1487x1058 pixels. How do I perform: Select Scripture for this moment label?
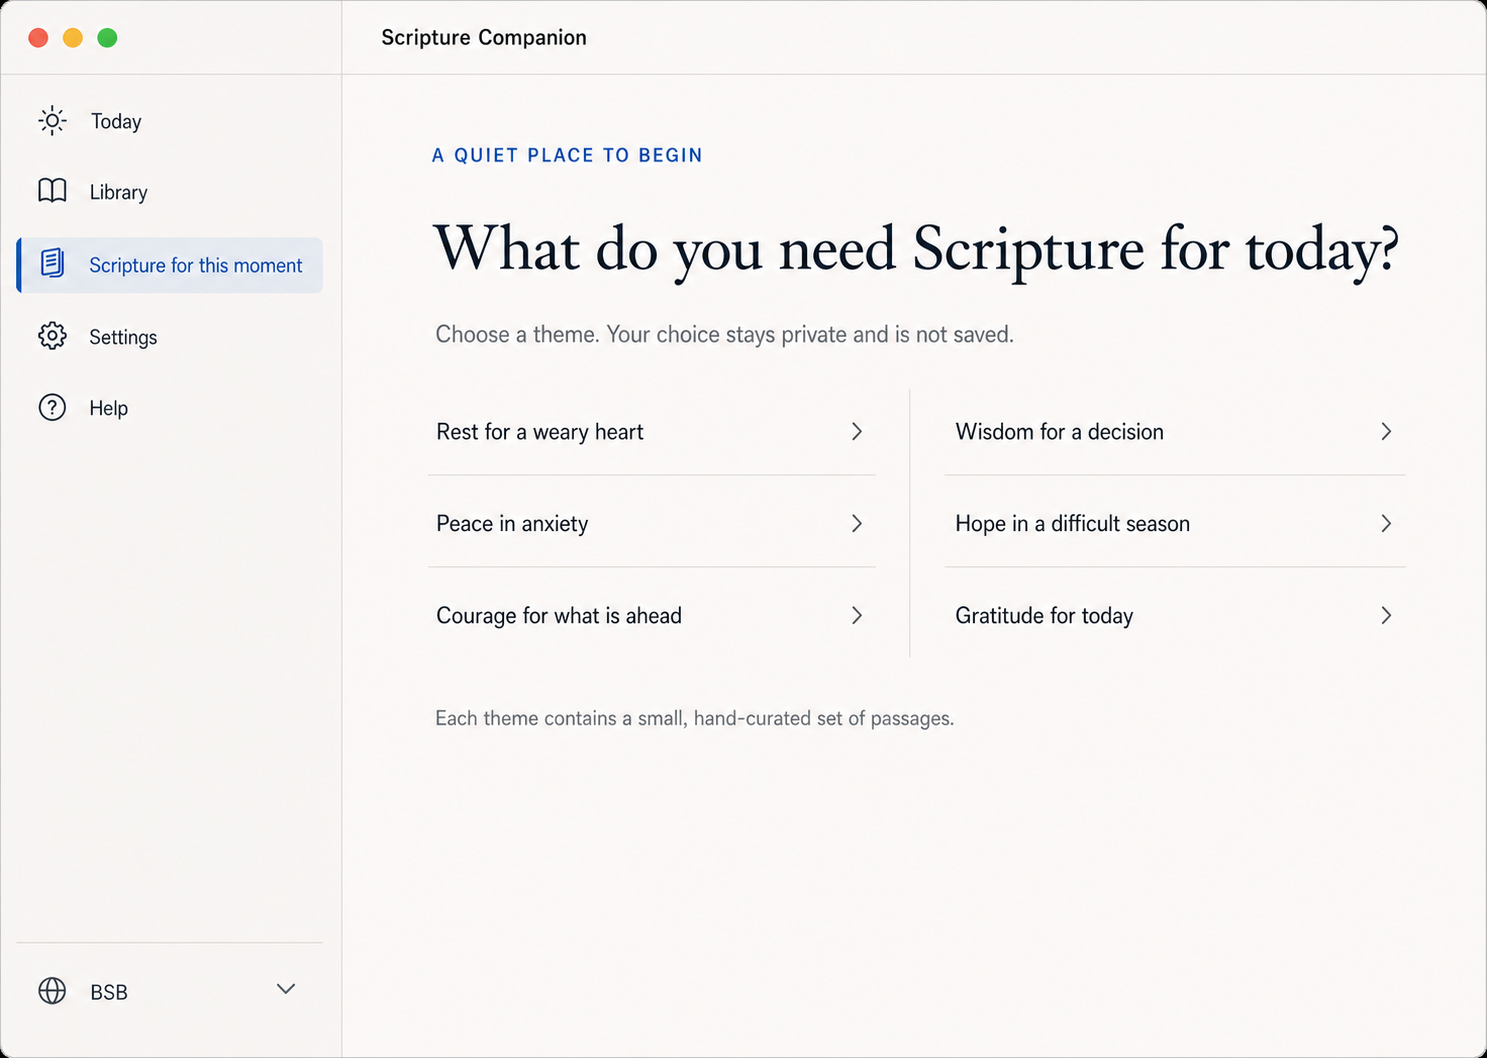point(195,265)
